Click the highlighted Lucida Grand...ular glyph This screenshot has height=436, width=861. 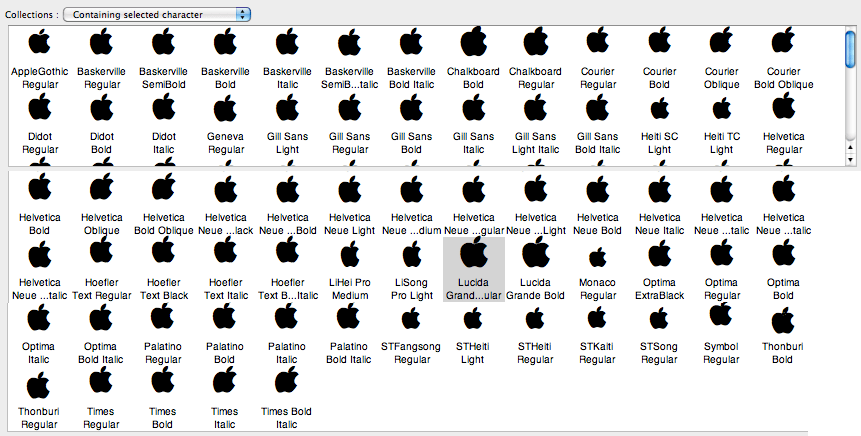(473, 253)
